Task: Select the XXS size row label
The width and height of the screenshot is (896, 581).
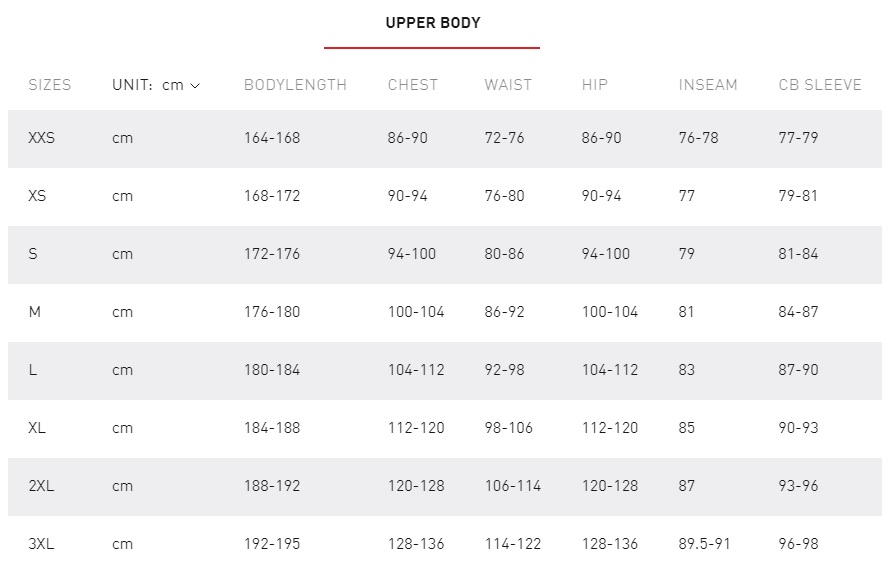Action: pyautogui.click(x=42, y=138)
